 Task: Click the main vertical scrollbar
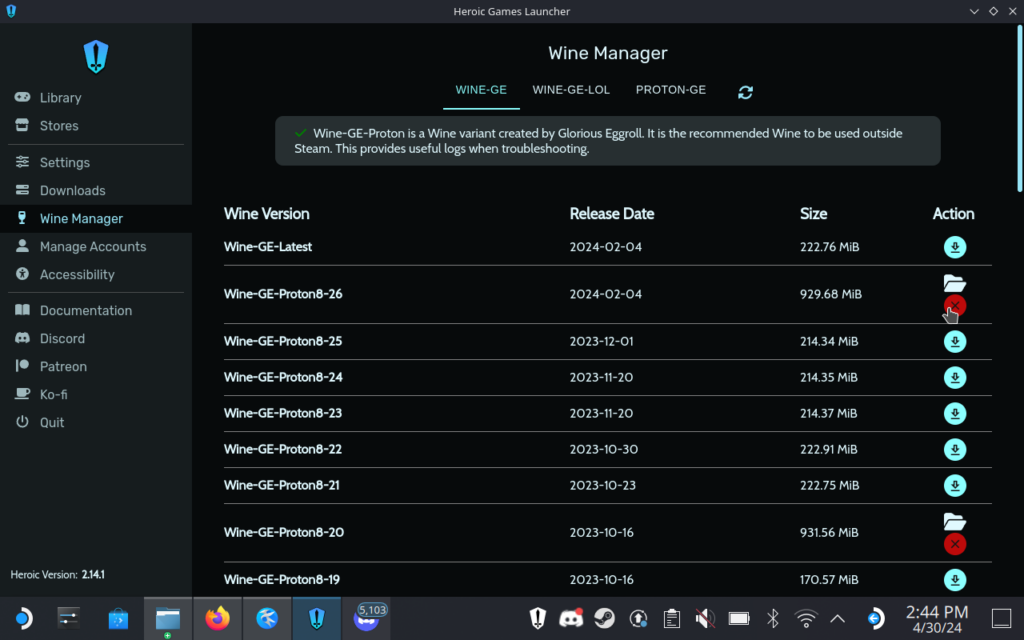(1019, 109)
